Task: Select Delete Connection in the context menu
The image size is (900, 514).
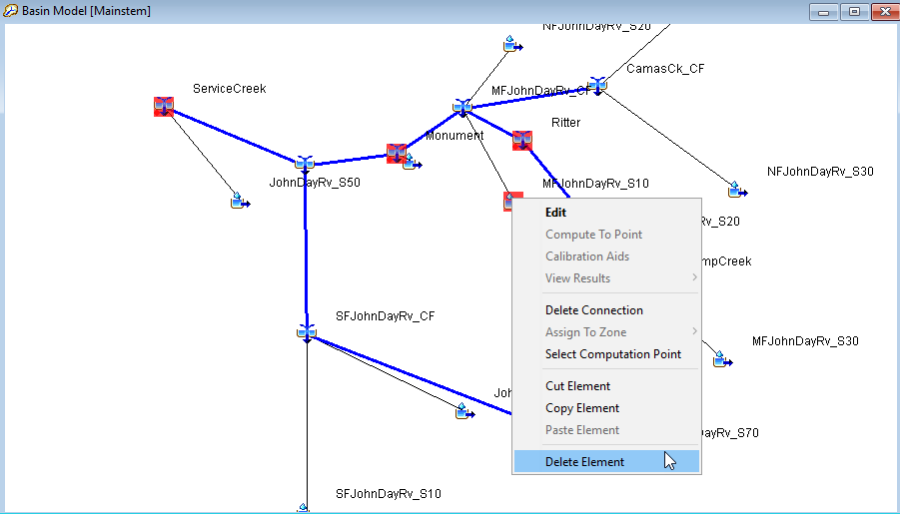Action: 594,310
